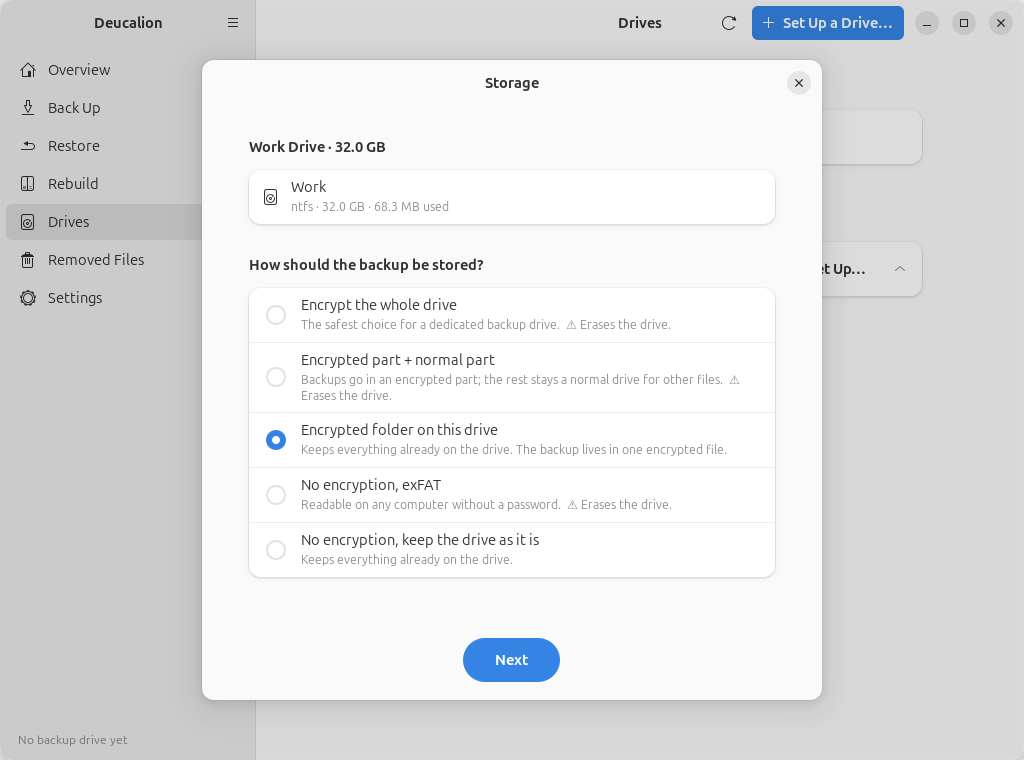Click the Deucalion app title
The image size is (1024, 760).
pos(128,23)
